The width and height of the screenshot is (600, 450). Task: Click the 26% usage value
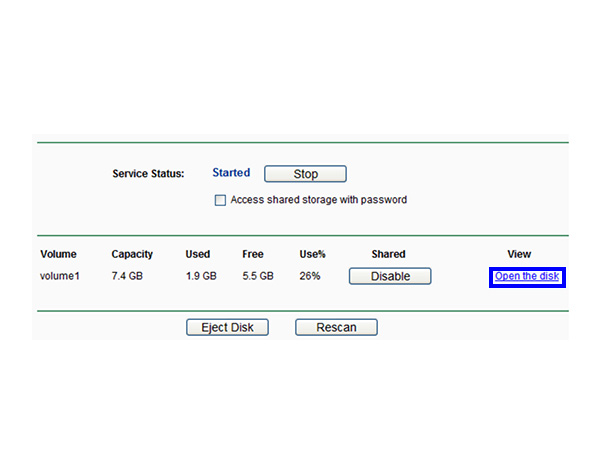tap(310, 276)
